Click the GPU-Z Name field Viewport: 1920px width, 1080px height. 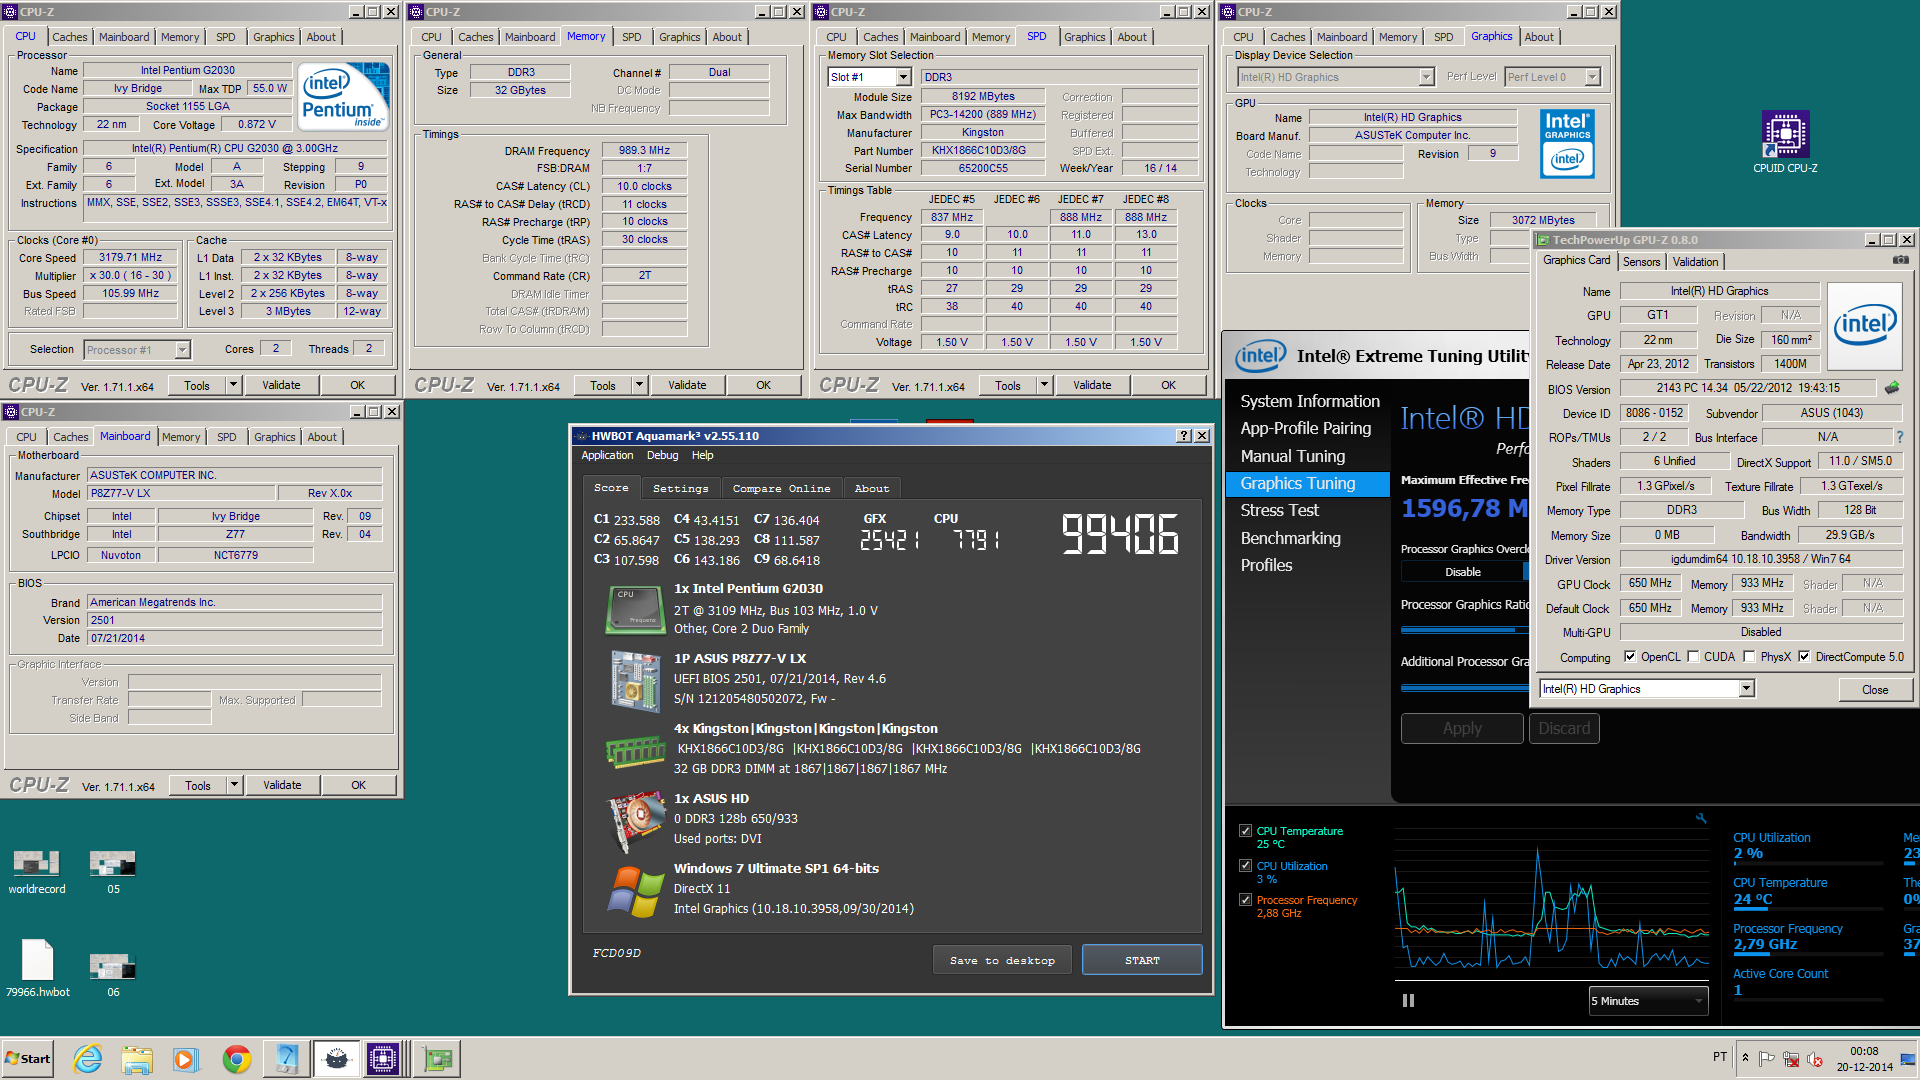(1719, 291)
